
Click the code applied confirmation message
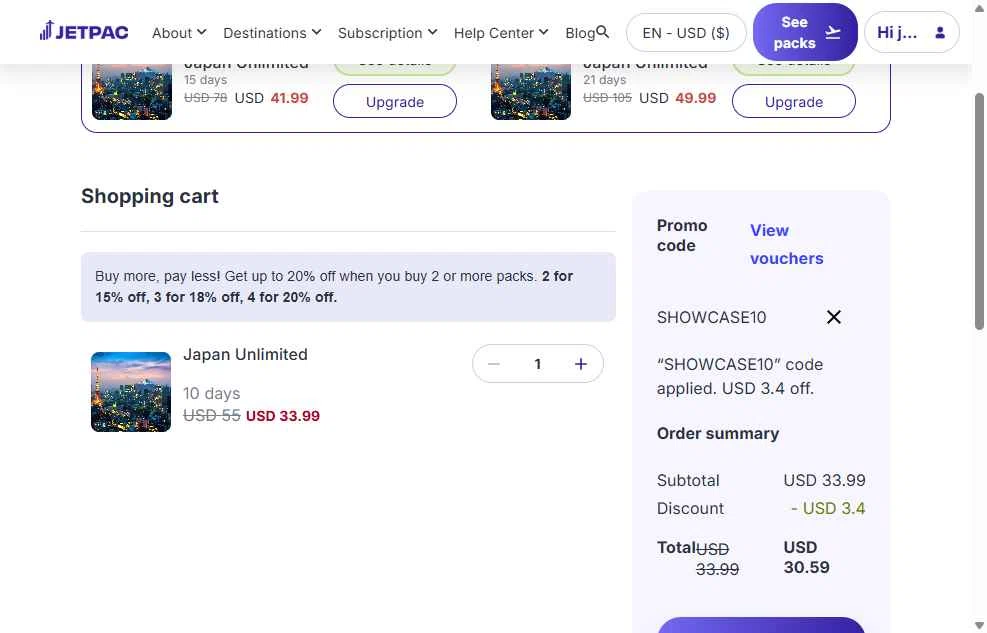click(x=740, y=376)
